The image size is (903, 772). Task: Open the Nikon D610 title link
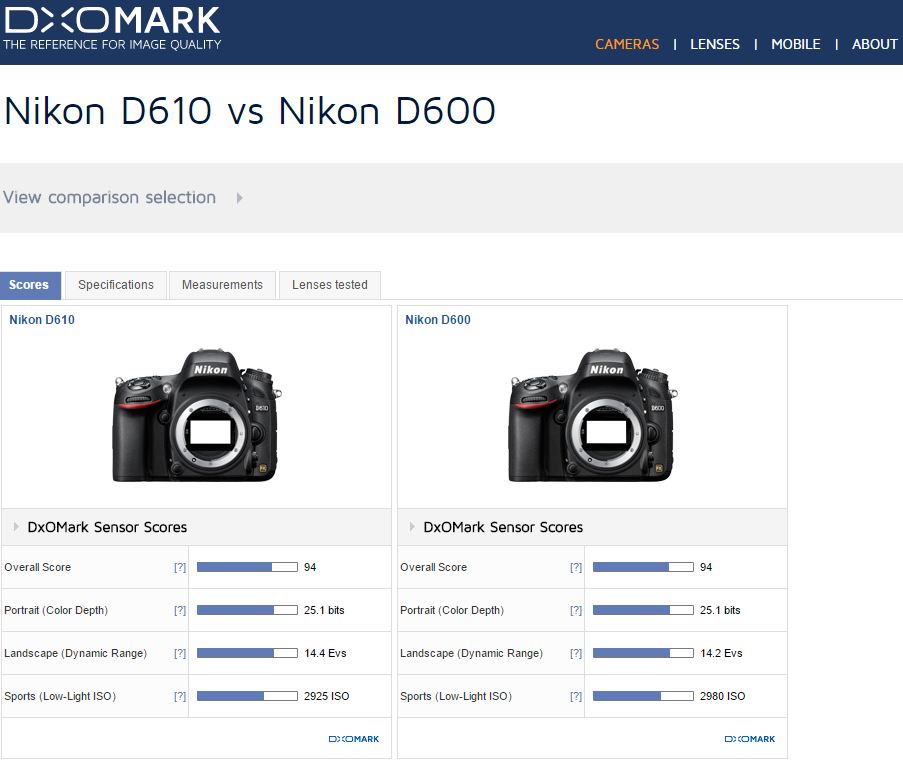(42, 320)
